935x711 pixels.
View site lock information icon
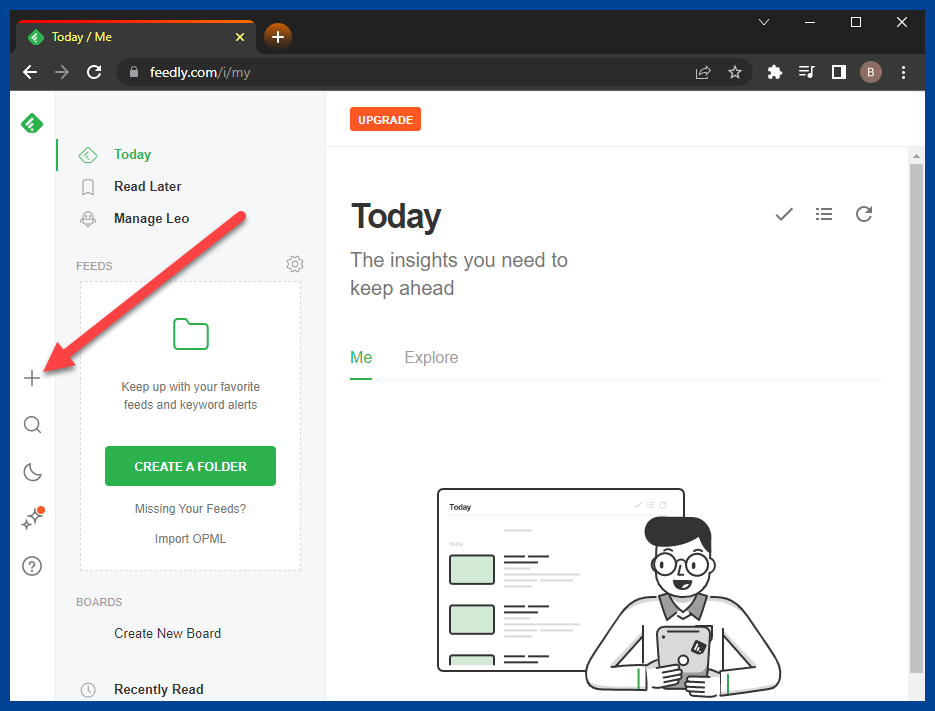tap(134, 72)
